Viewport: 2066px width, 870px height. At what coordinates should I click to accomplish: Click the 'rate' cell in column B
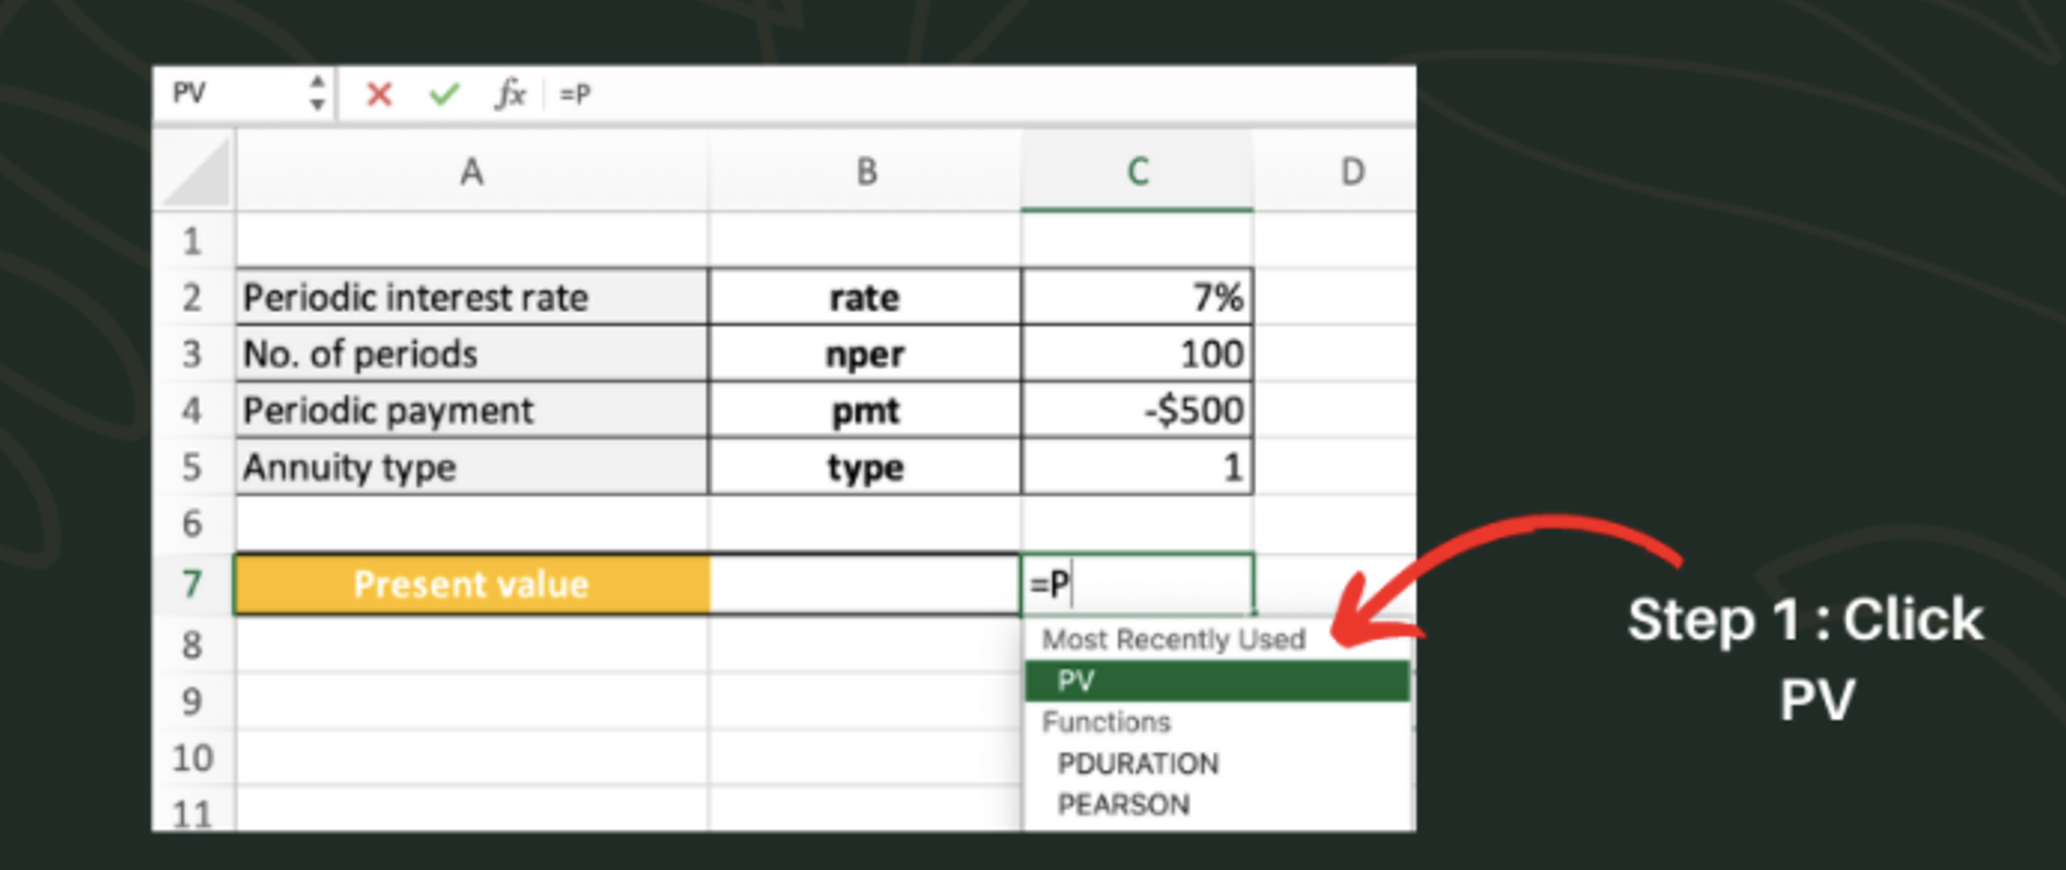click(x=865, y=297)
